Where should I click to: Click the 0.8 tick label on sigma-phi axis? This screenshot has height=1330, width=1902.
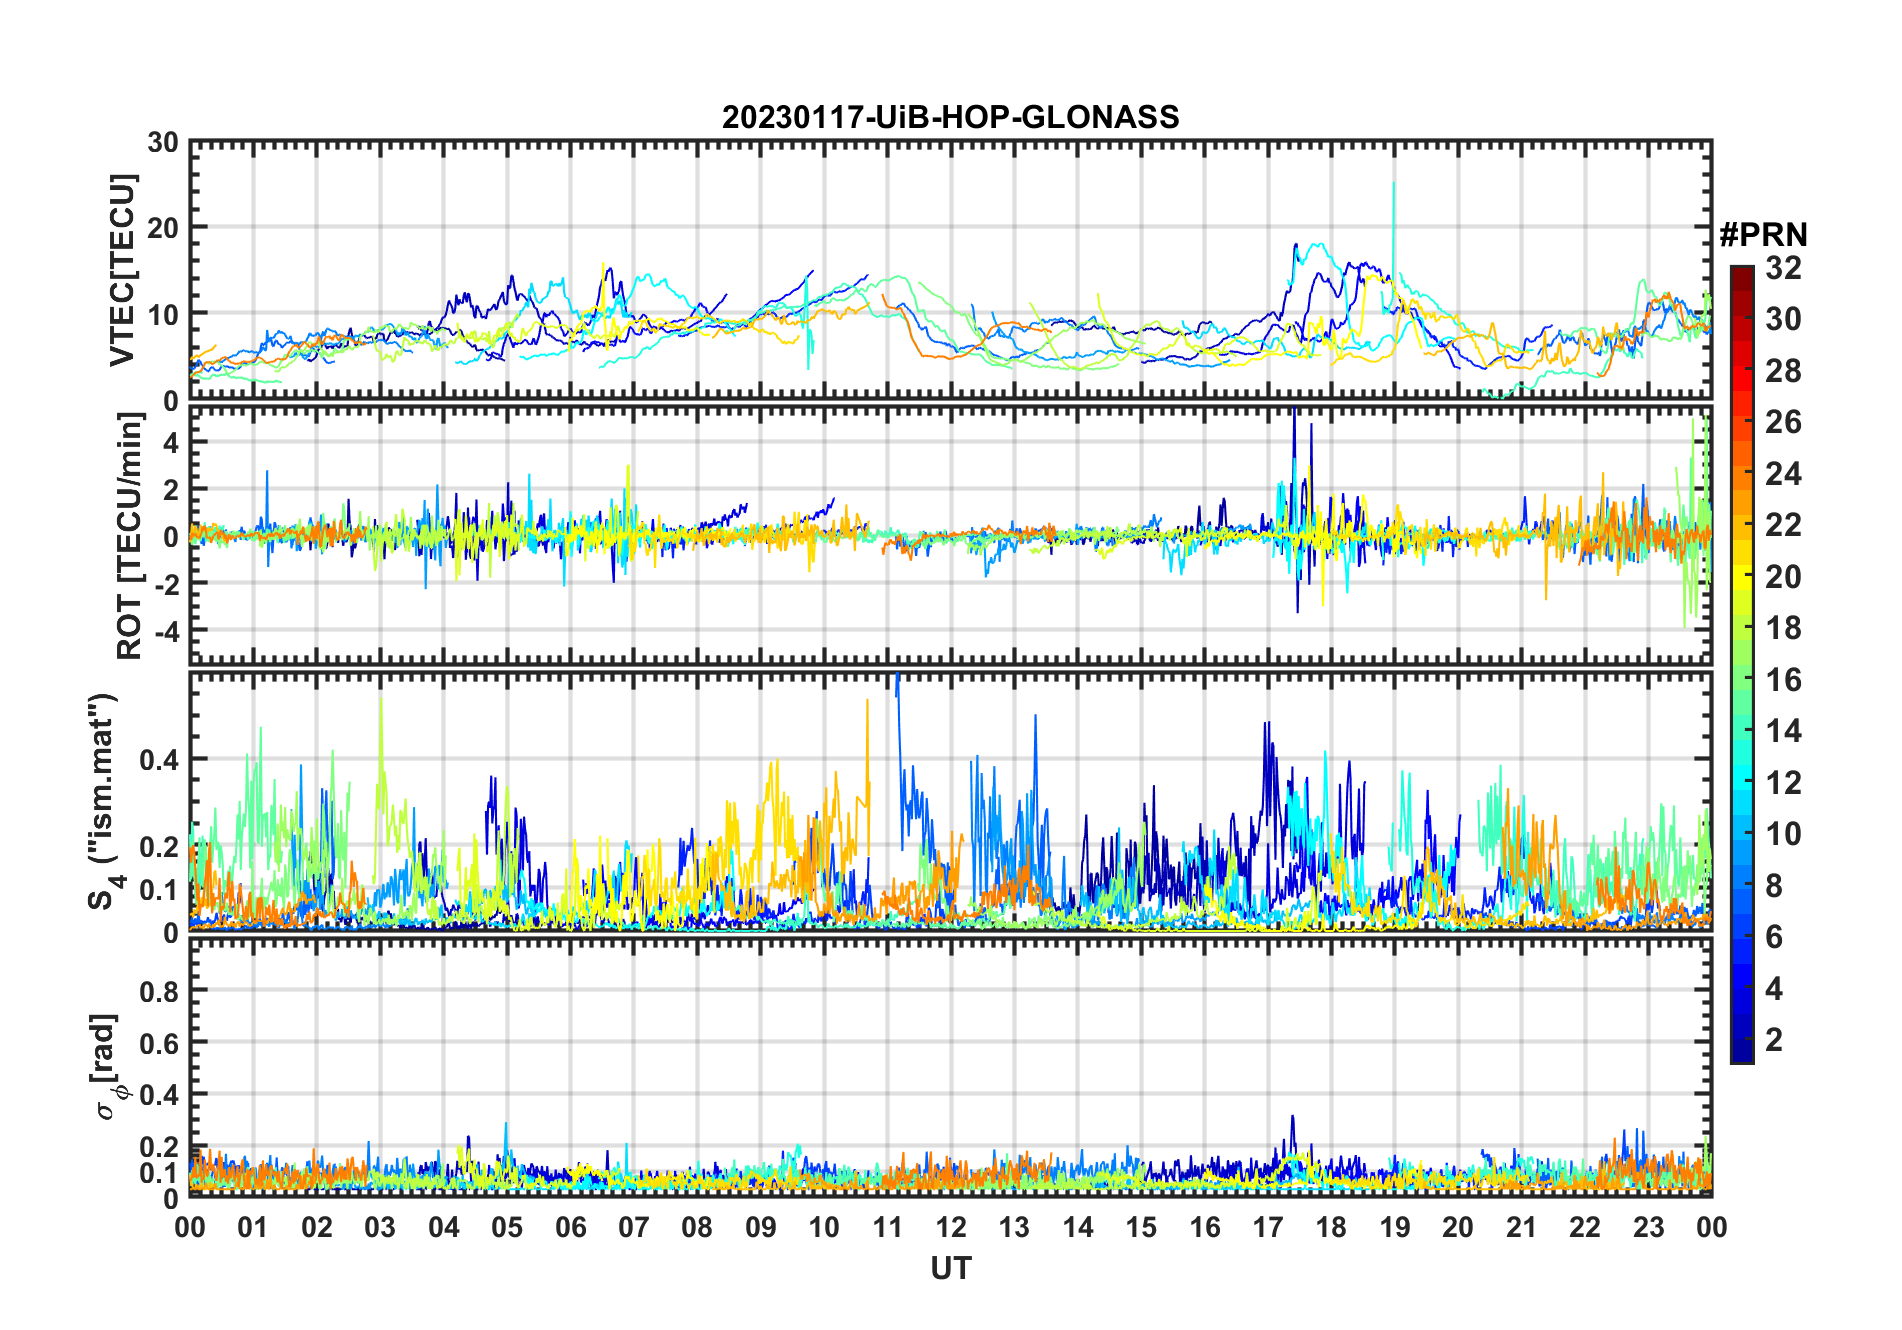(159, 991)
